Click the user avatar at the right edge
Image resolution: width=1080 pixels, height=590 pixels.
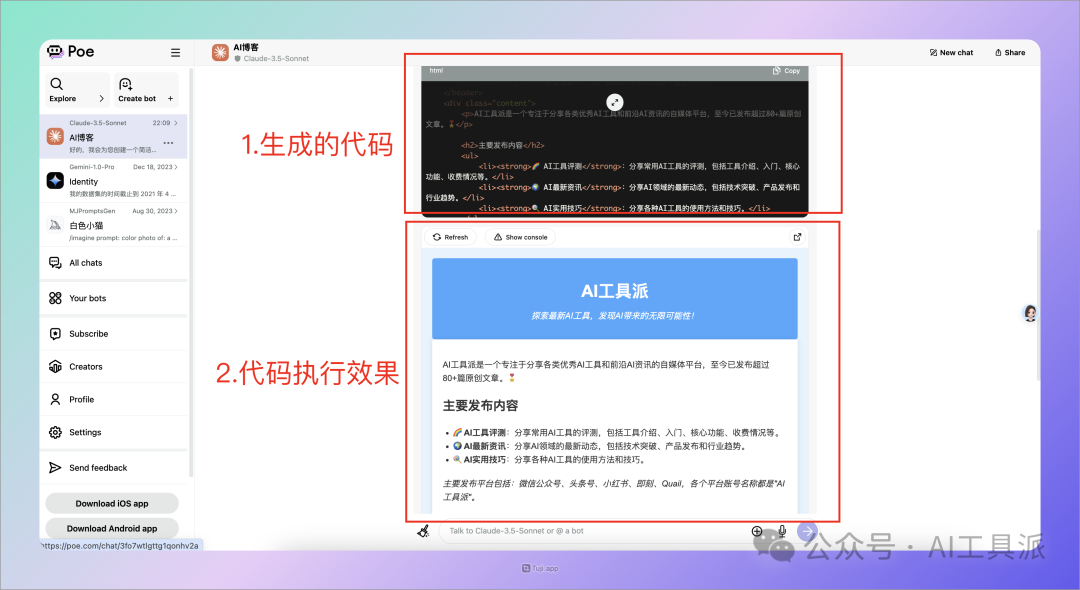[1030, 314]
